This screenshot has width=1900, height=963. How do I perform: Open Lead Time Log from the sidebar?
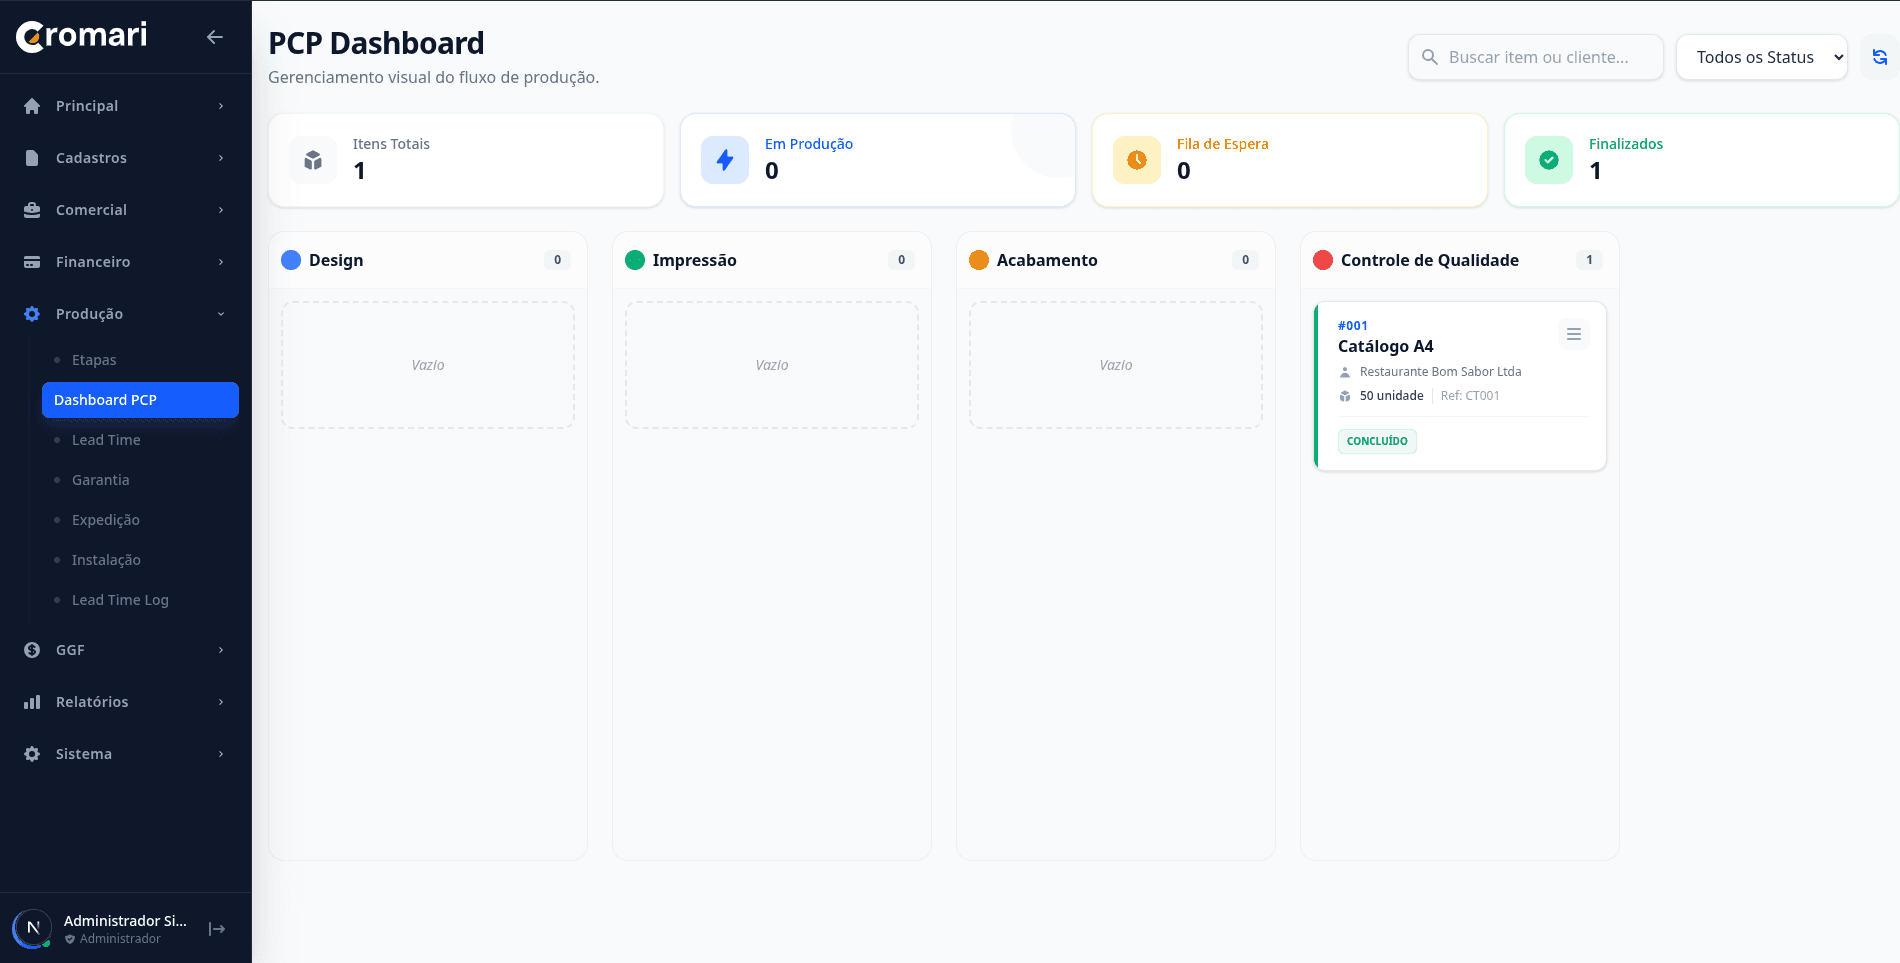(x=120, y=599)
